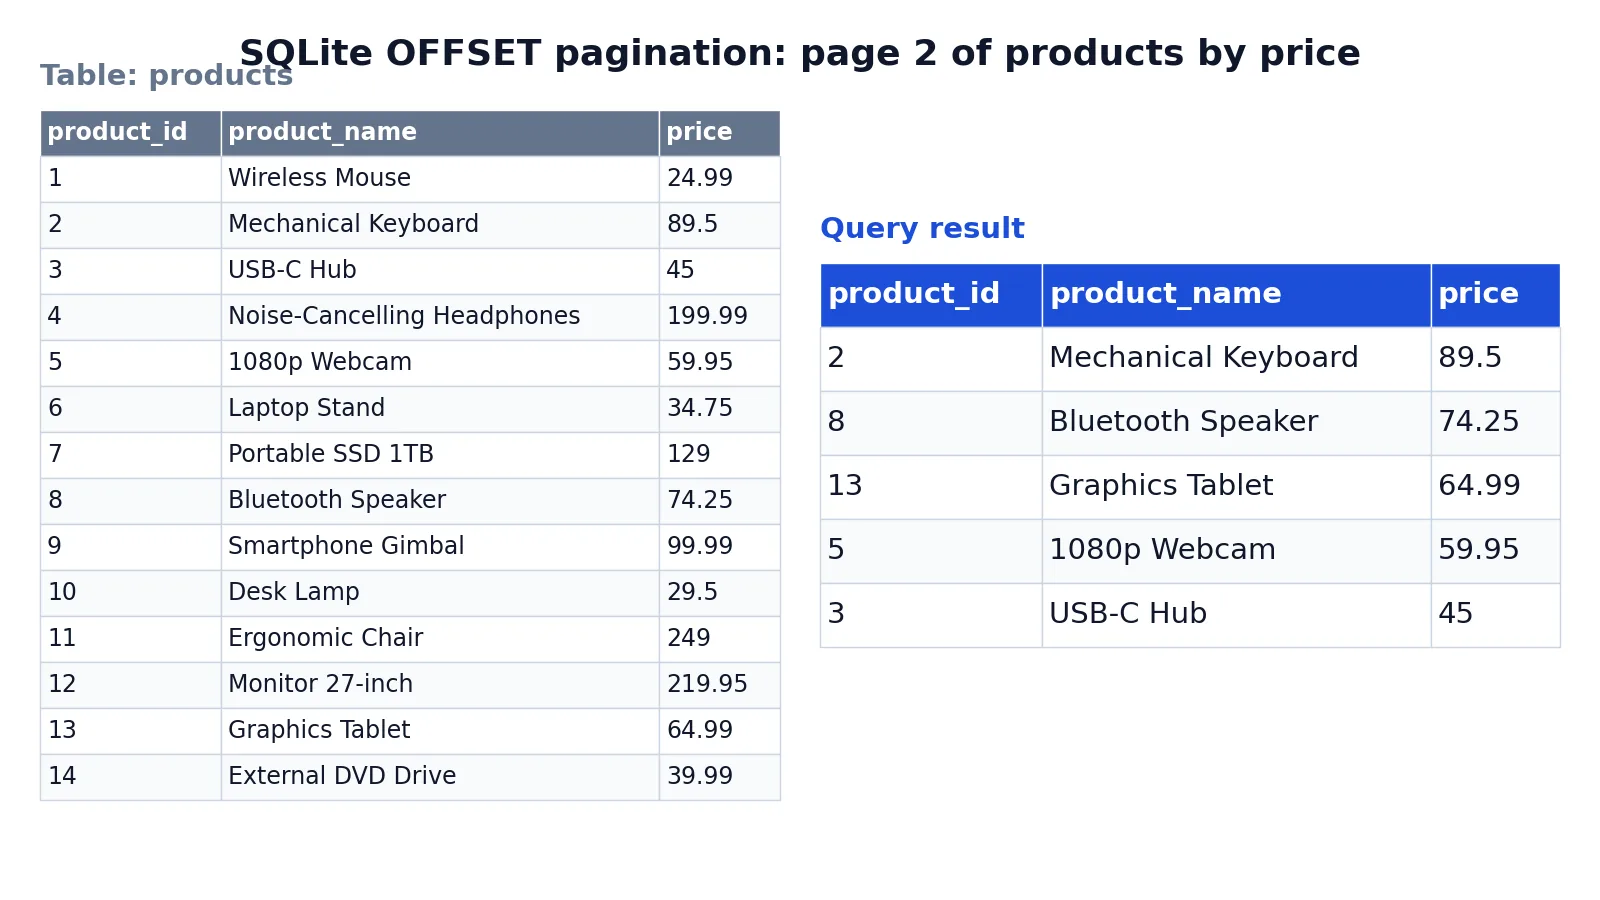The image size is (1600, 900).
Task: Click the 'Table: products' heading
Action: pyautogui.click(x=166, y=76)
